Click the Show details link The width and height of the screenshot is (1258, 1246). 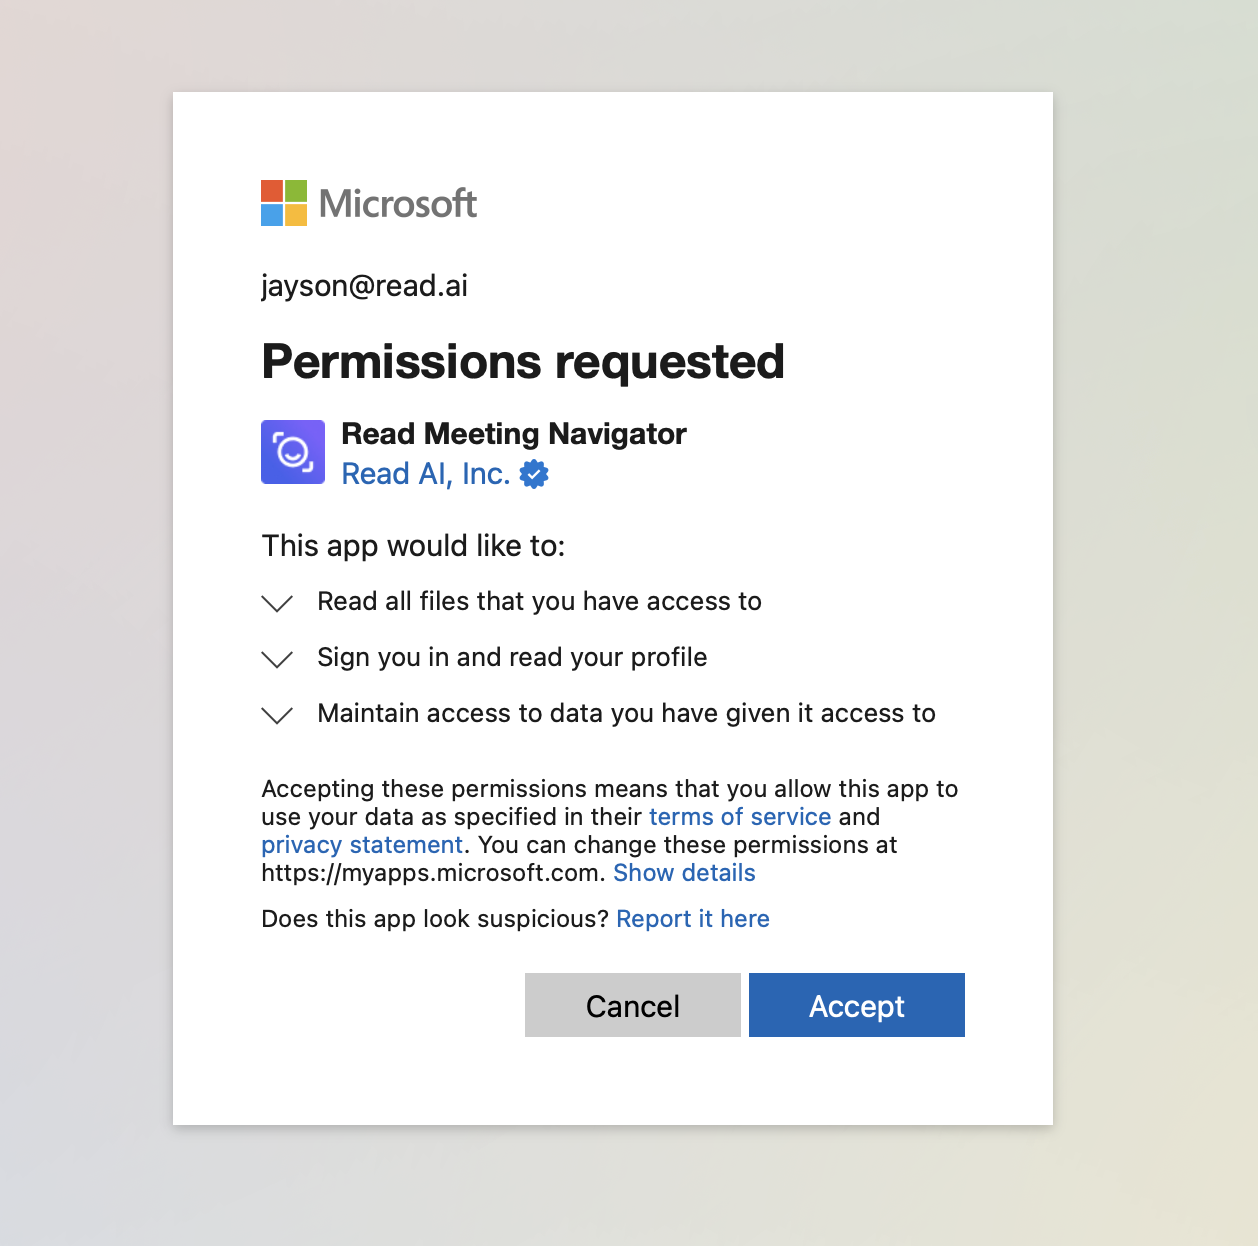point(684,873)
